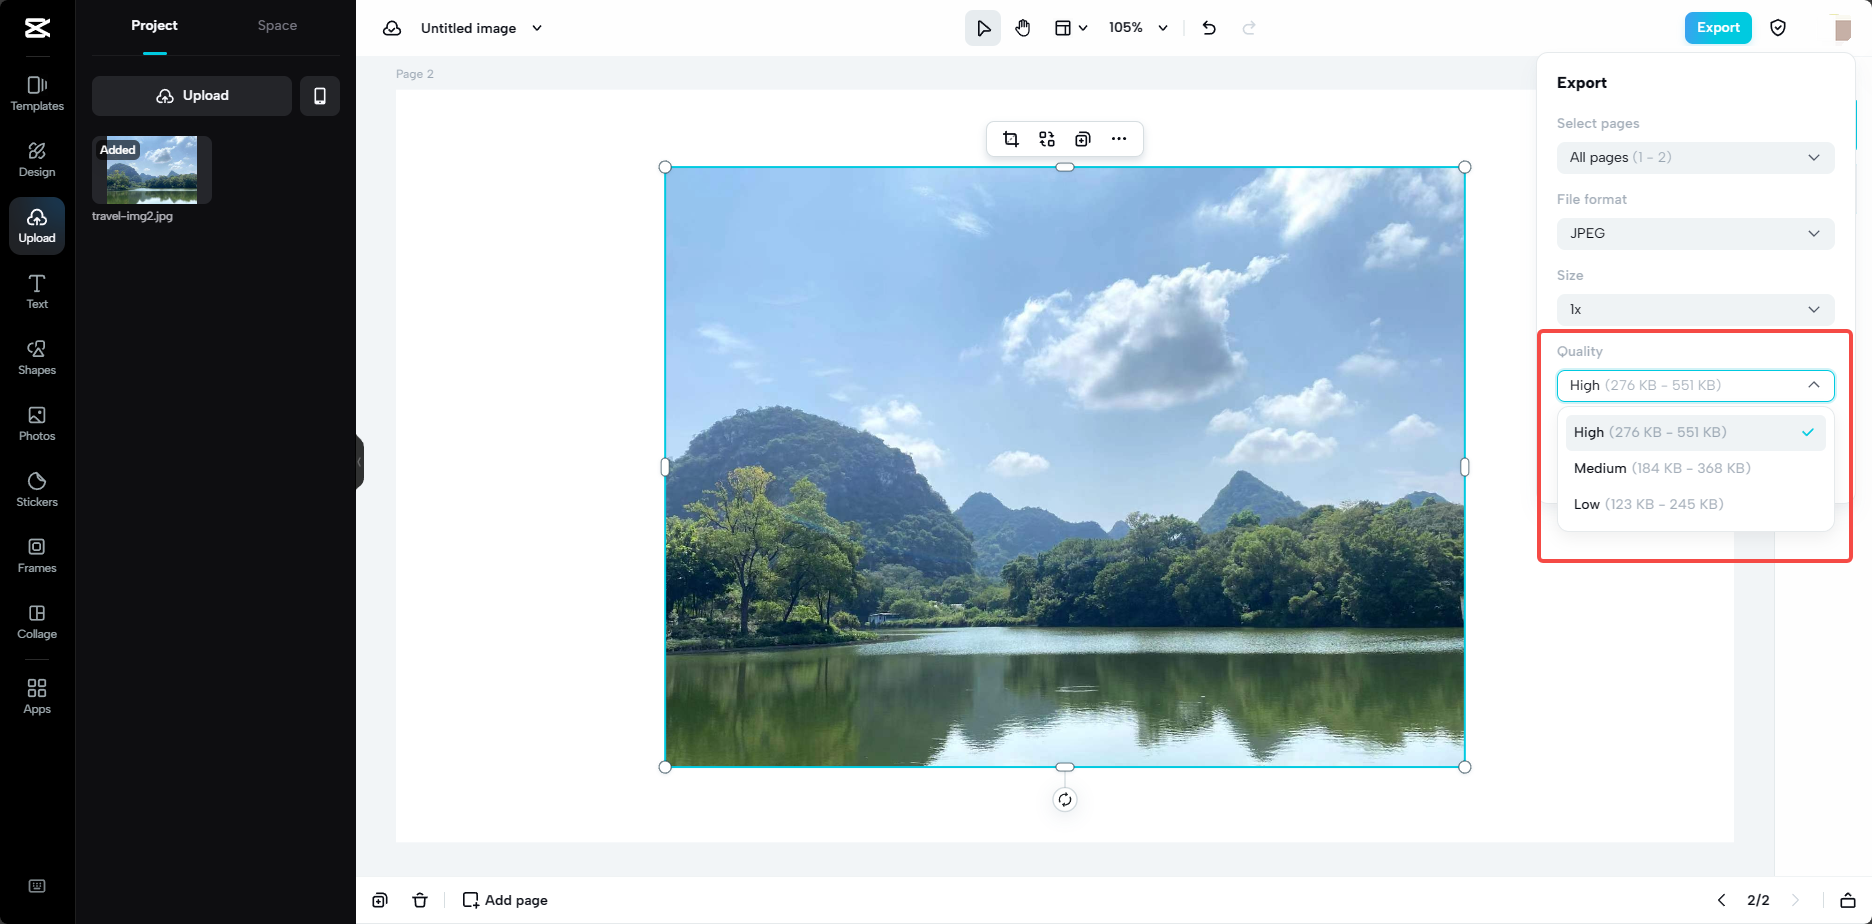Open the Text panel
The width and height of the screenshot is (1872, 924).
pos(37,292)
